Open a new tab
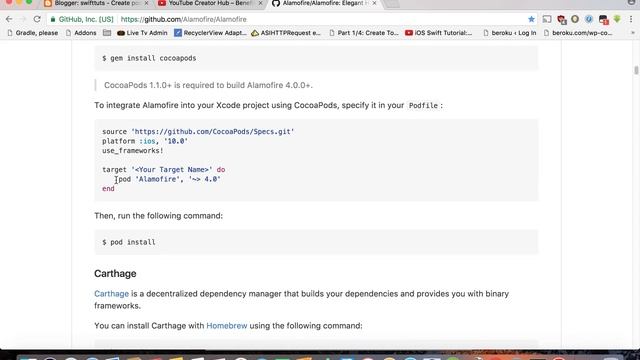 point(392,4)
